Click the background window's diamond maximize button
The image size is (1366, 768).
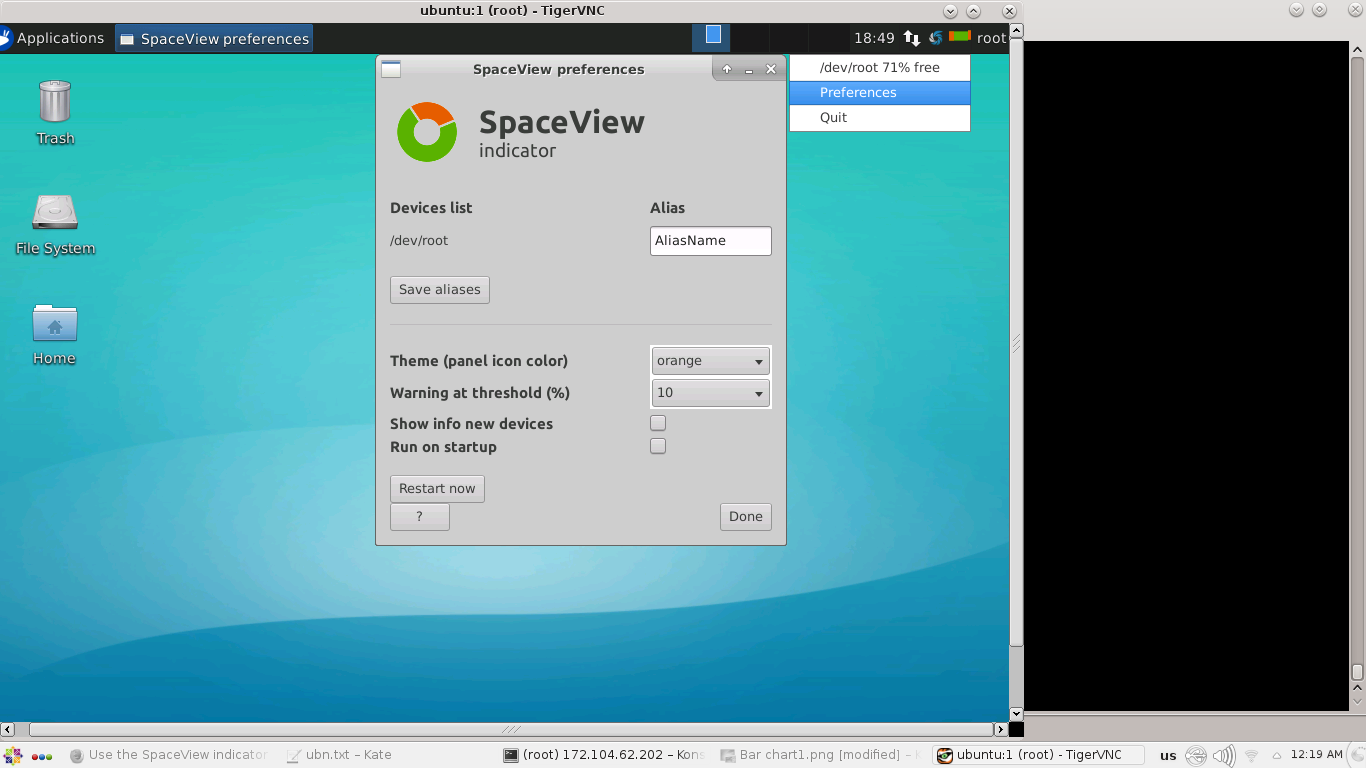pos(1320,9)
